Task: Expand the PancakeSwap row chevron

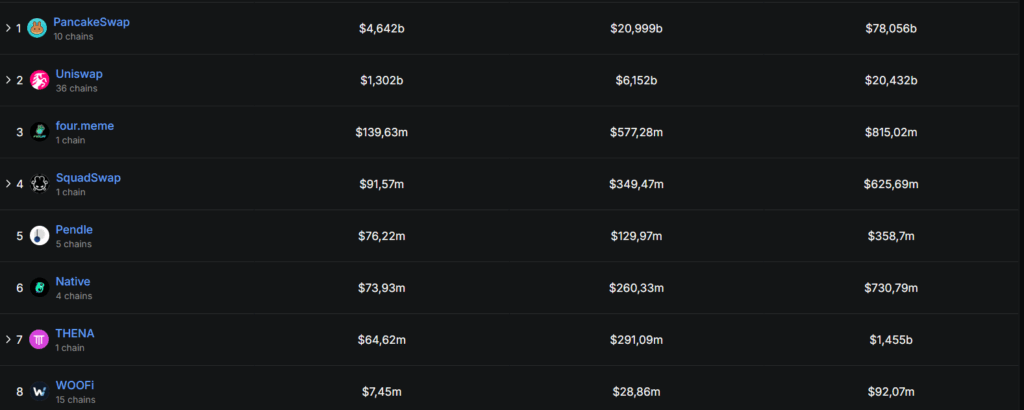Action: pyautogui.click(x=8, y=28)
